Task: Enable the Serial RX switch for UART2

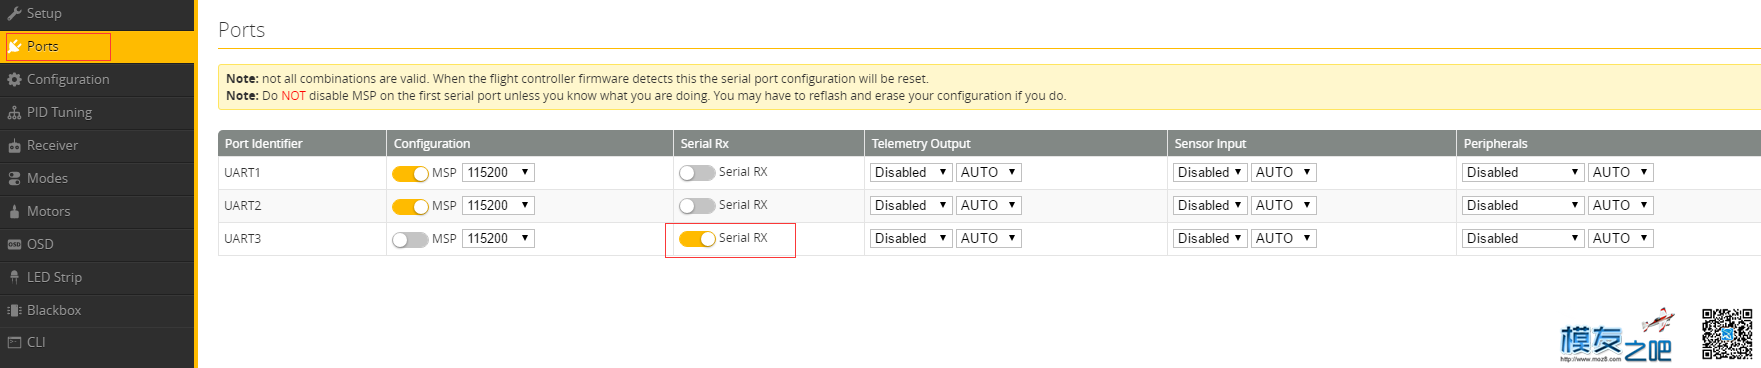Action: point(697,206)
